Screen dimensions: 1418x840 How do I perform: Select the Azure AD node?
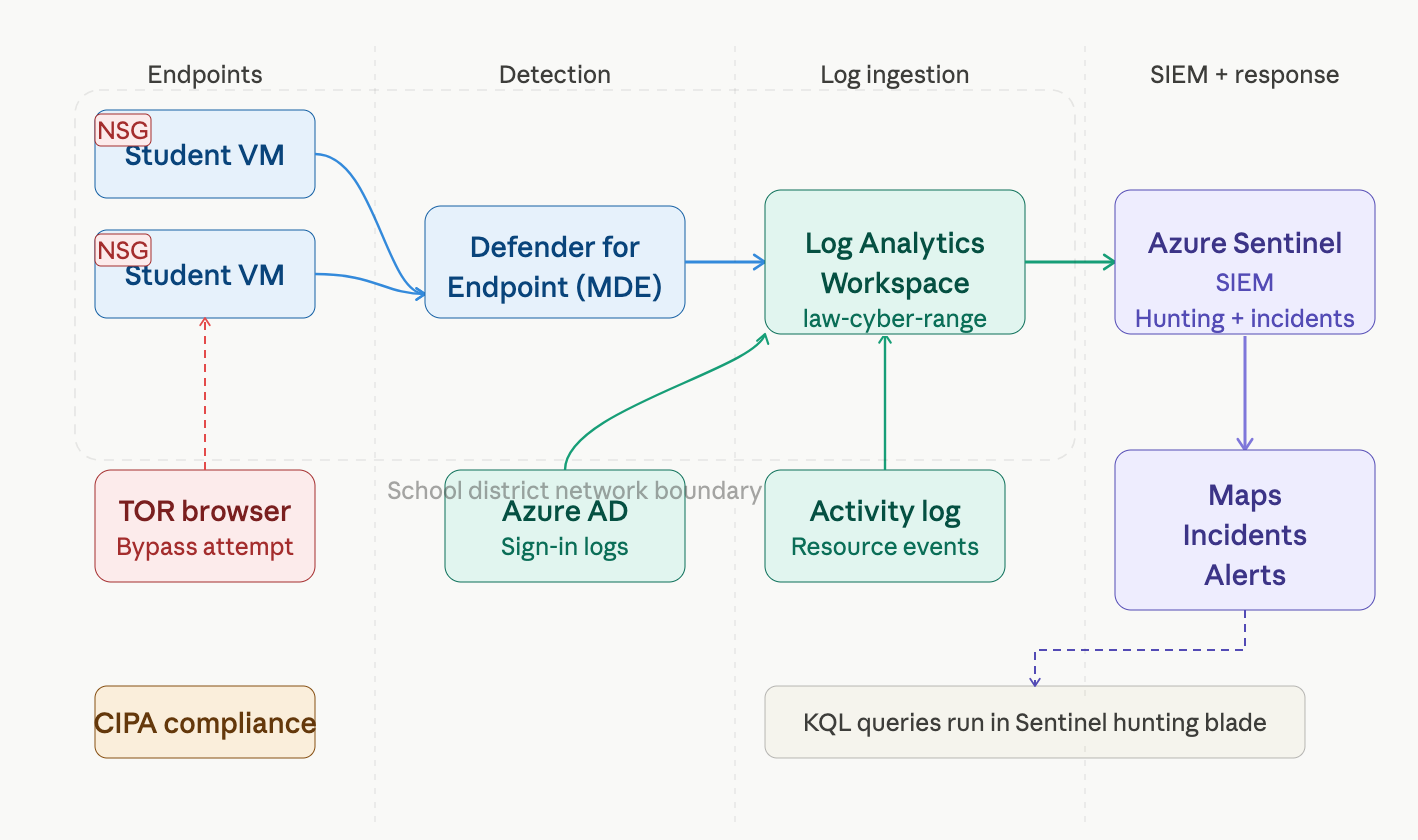tap(565, 526)
